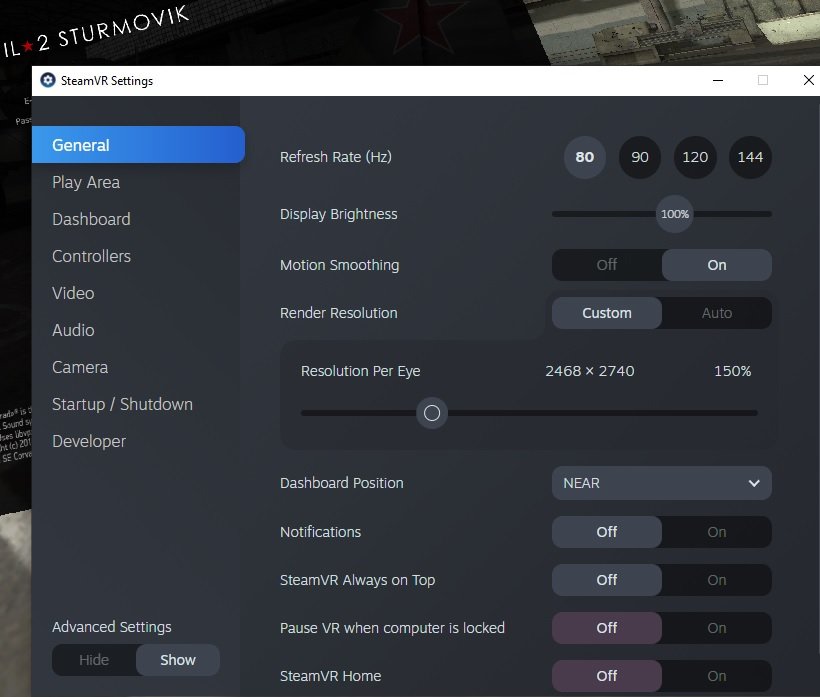Set Render Resolution to Auto
Screen dimensions: 820x697
(716, 313)
